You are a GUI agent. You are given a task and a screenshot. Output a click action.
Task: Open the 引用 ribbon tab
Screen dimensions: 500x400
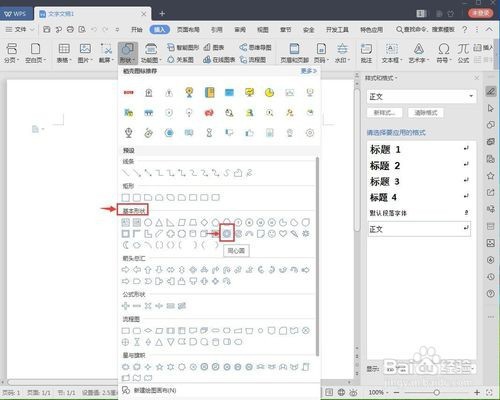point(217,30)
